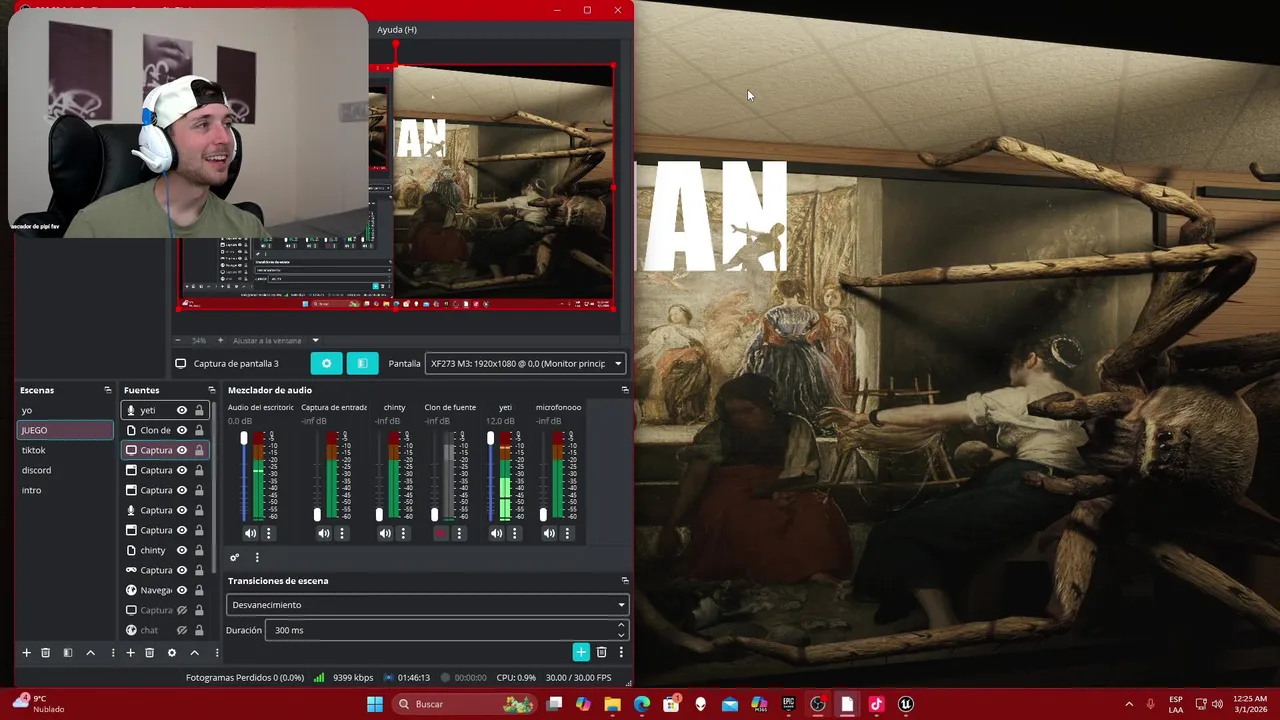1280x720 pixels.
Task: Move scene up with arrow icon
Action: click(90, 652)
